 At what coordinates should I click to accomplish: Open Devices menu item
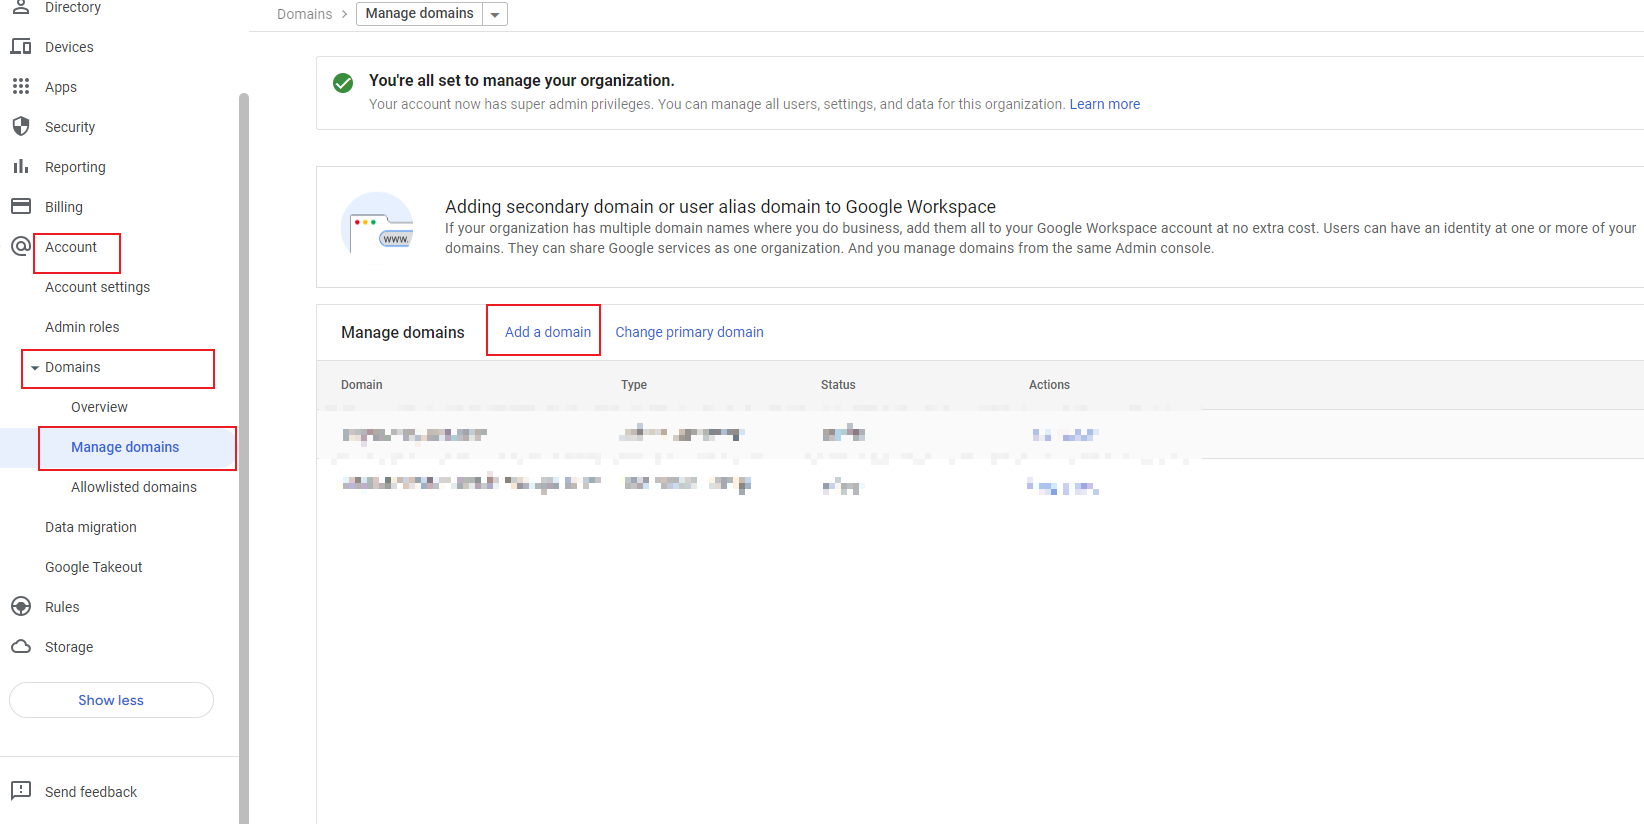[x=69, y=47]
